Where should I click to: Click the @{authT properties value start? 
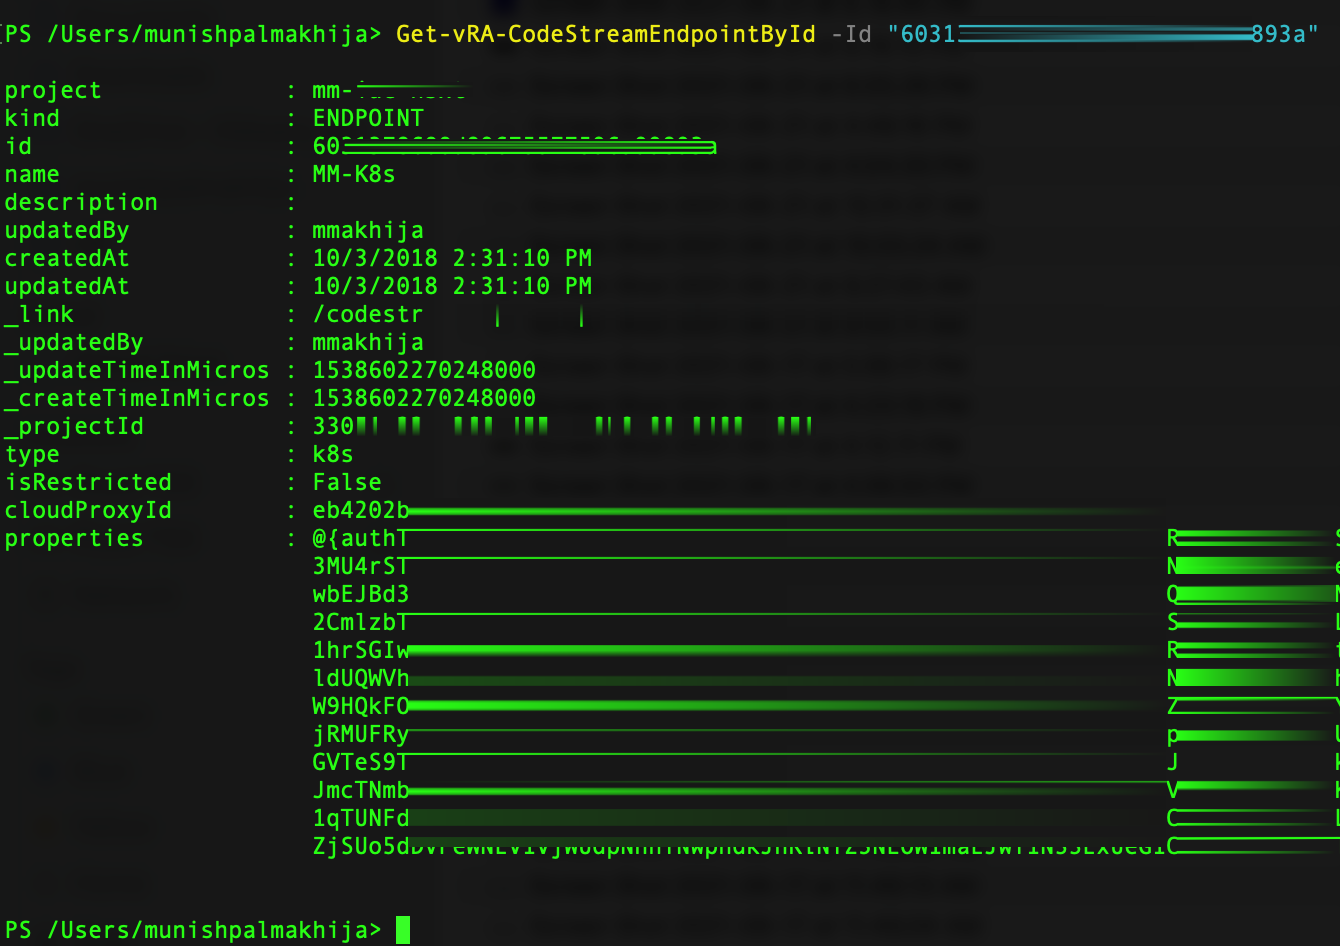(360, 539)
